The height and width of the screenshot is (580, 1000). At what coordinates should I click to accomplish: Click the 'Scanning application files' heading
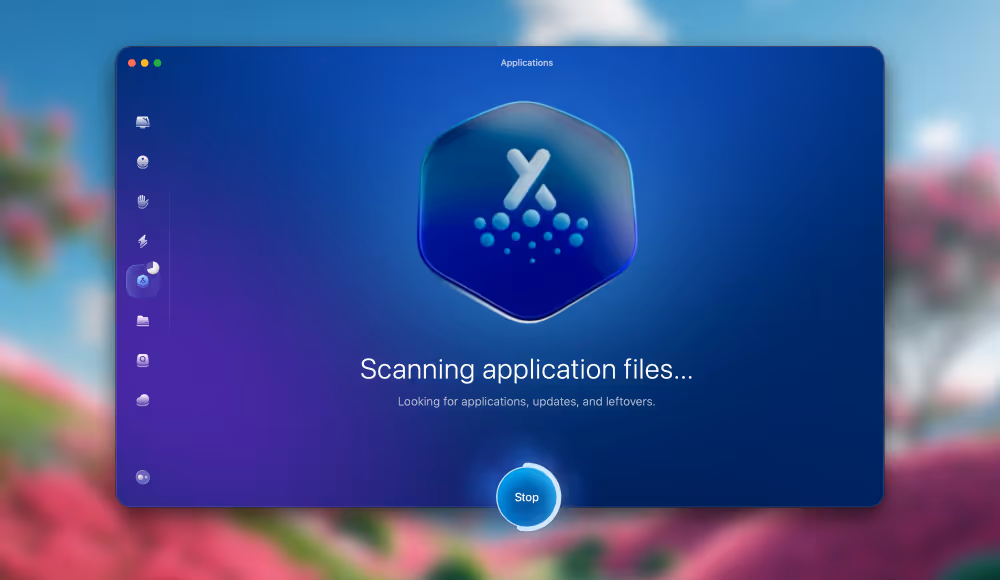pos(527,369)
